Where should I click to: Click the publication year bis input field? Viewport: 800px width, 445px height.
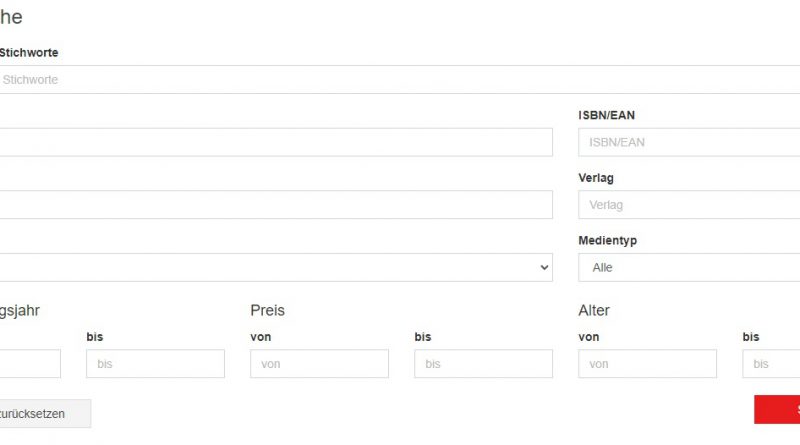[155, 364]
